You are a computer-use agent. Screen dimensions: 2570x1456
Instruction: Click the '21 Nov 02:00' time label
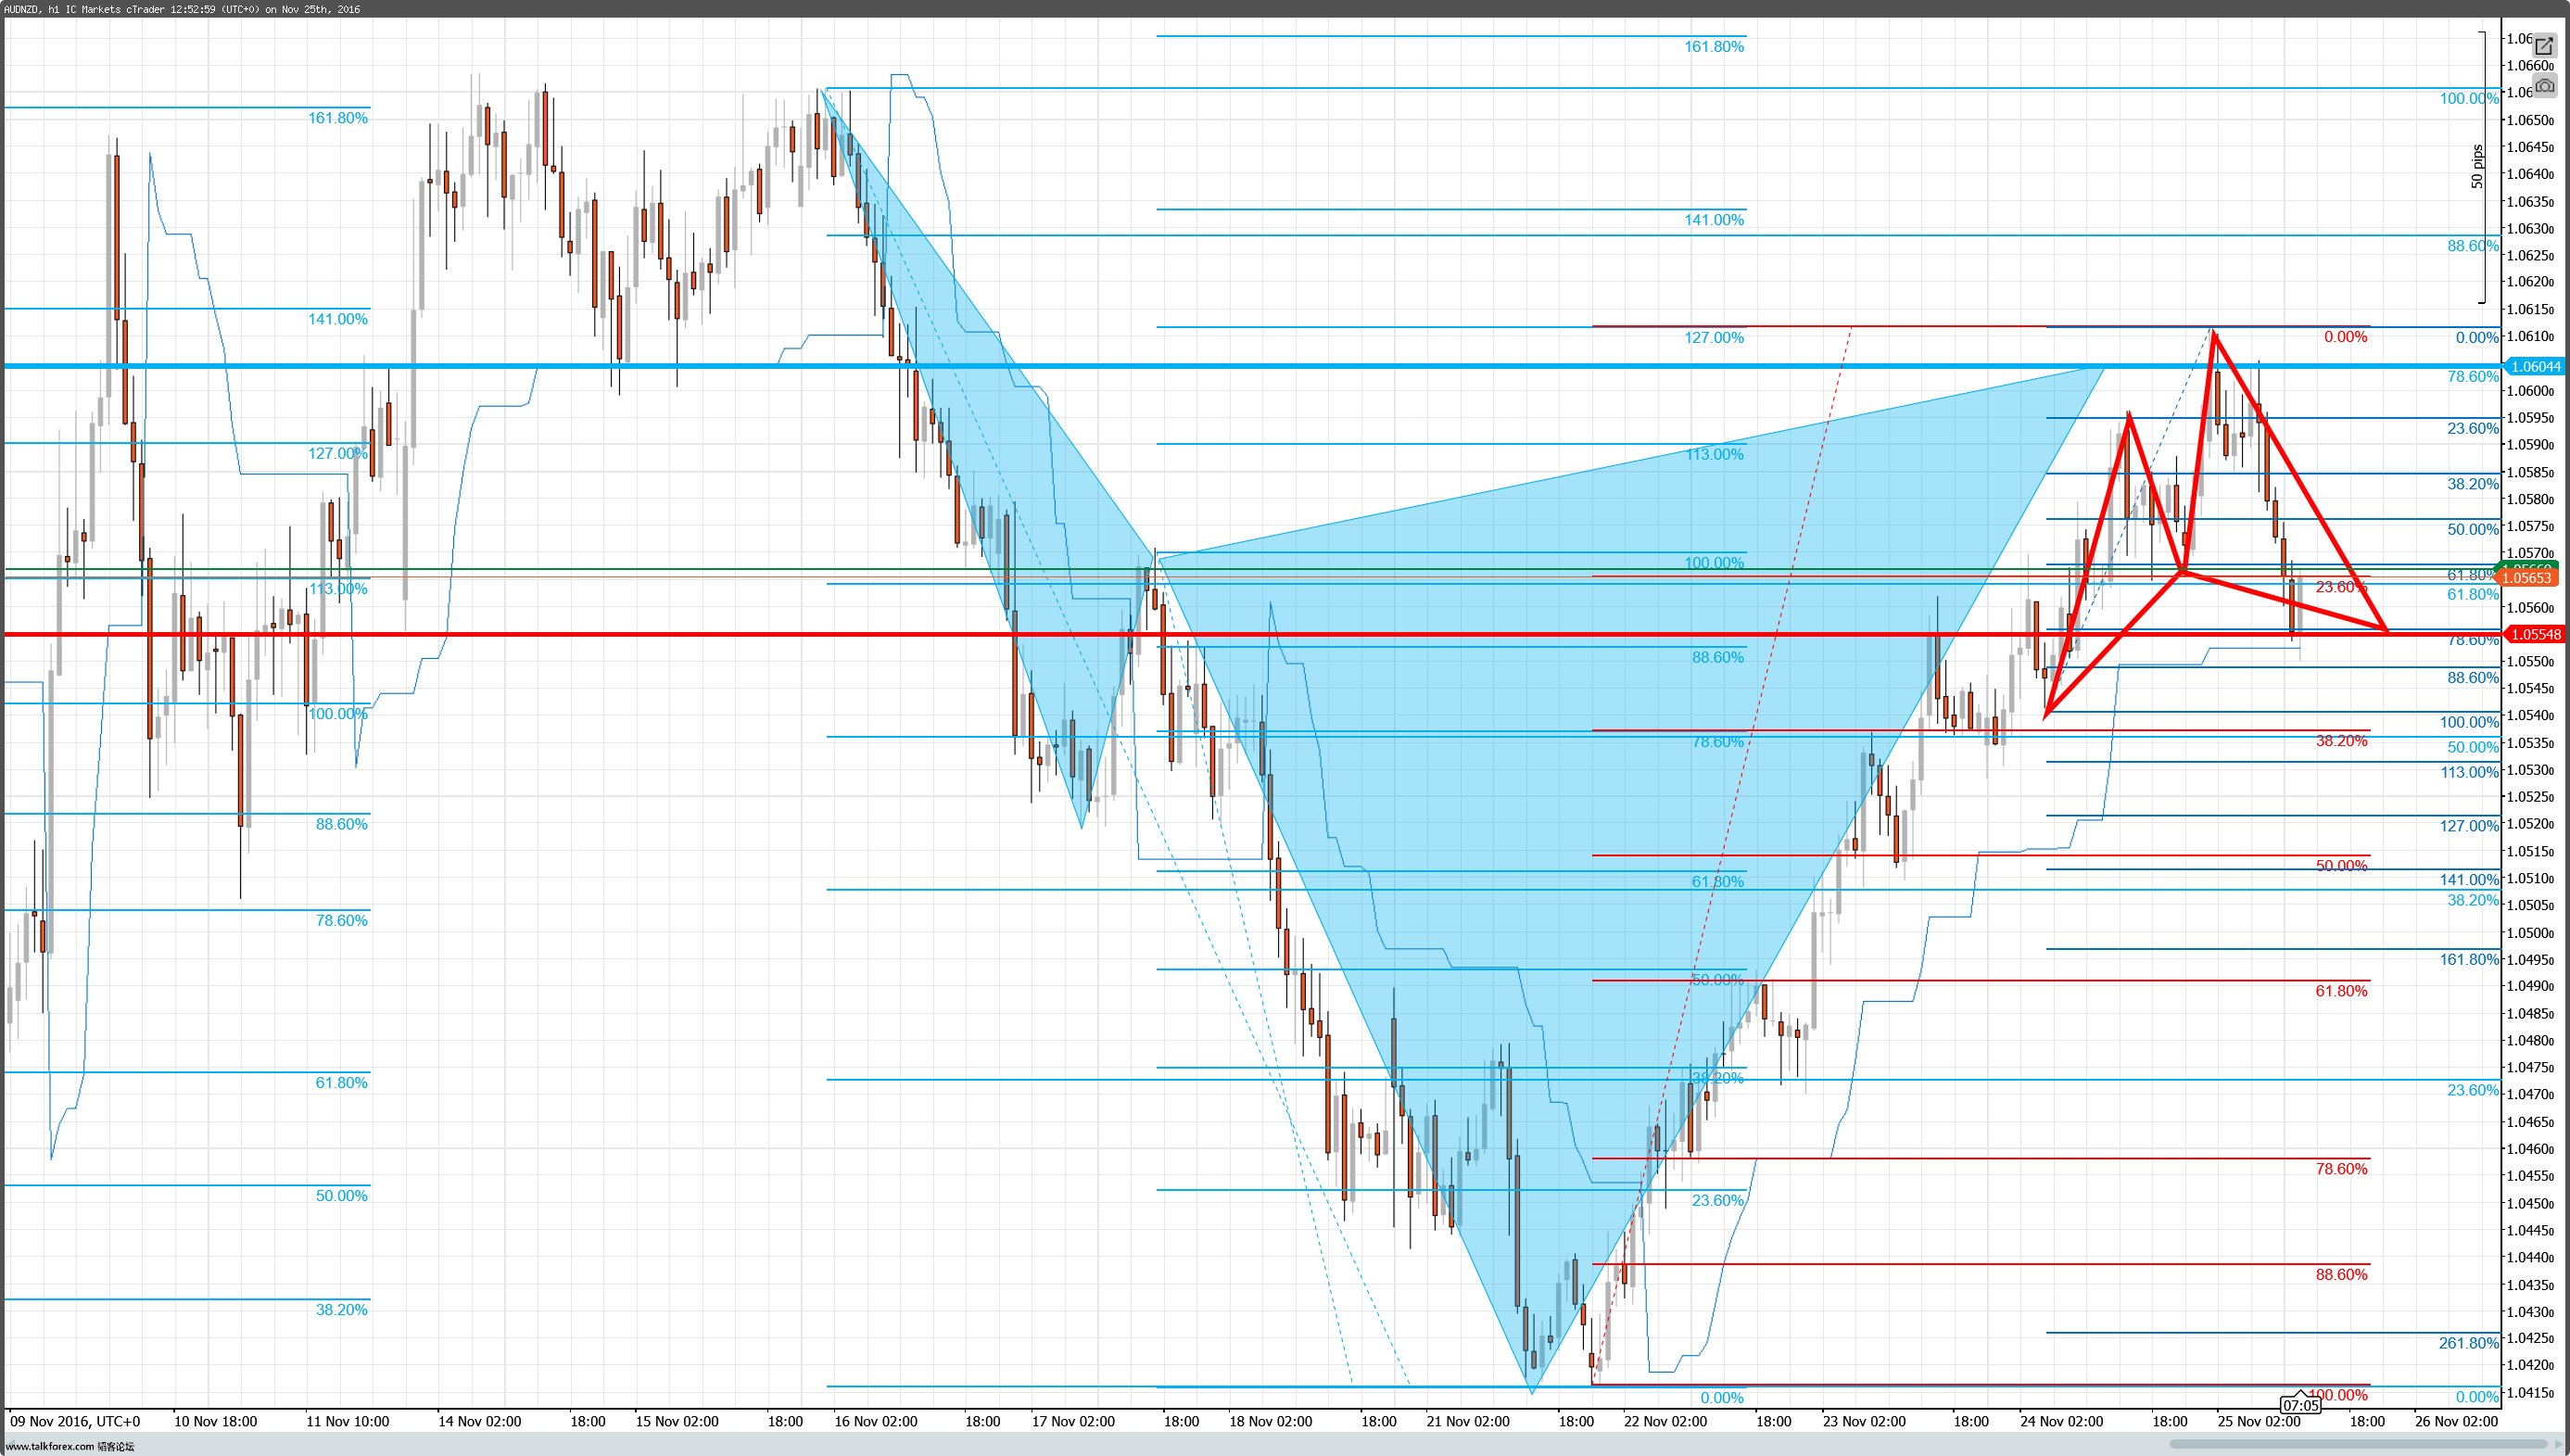pos(1468,1421)
